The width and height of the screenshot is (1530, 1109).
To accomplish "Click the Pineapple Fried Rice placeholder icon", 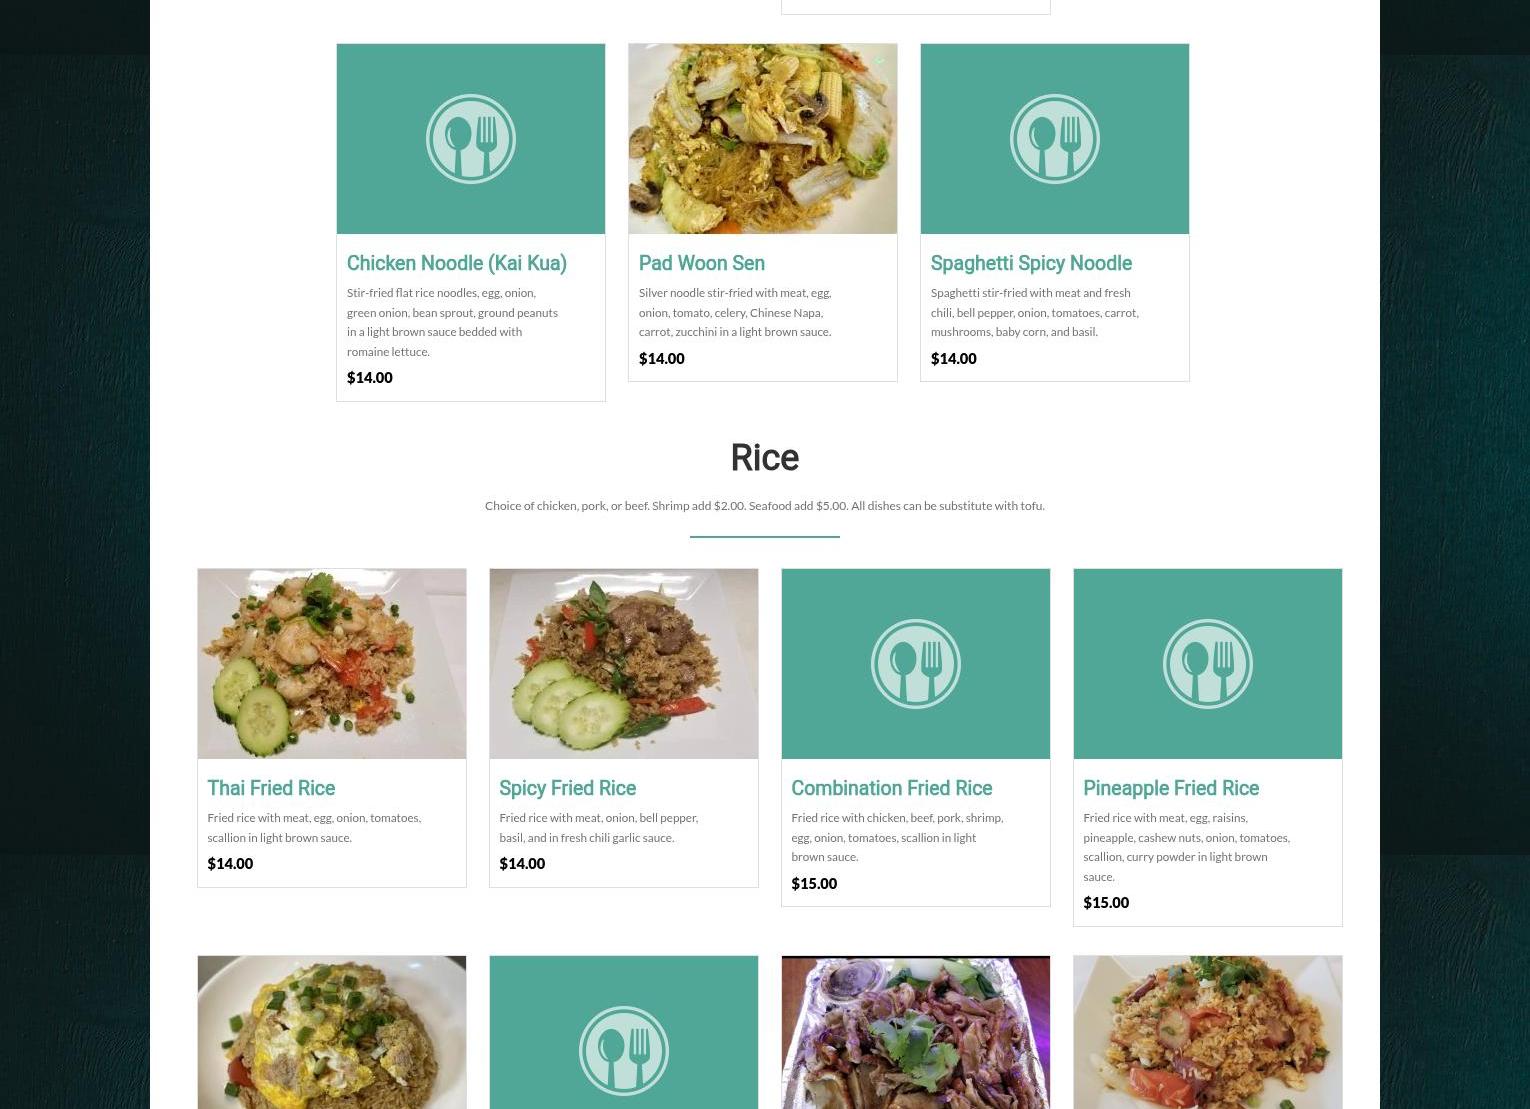I will 1208,664.
